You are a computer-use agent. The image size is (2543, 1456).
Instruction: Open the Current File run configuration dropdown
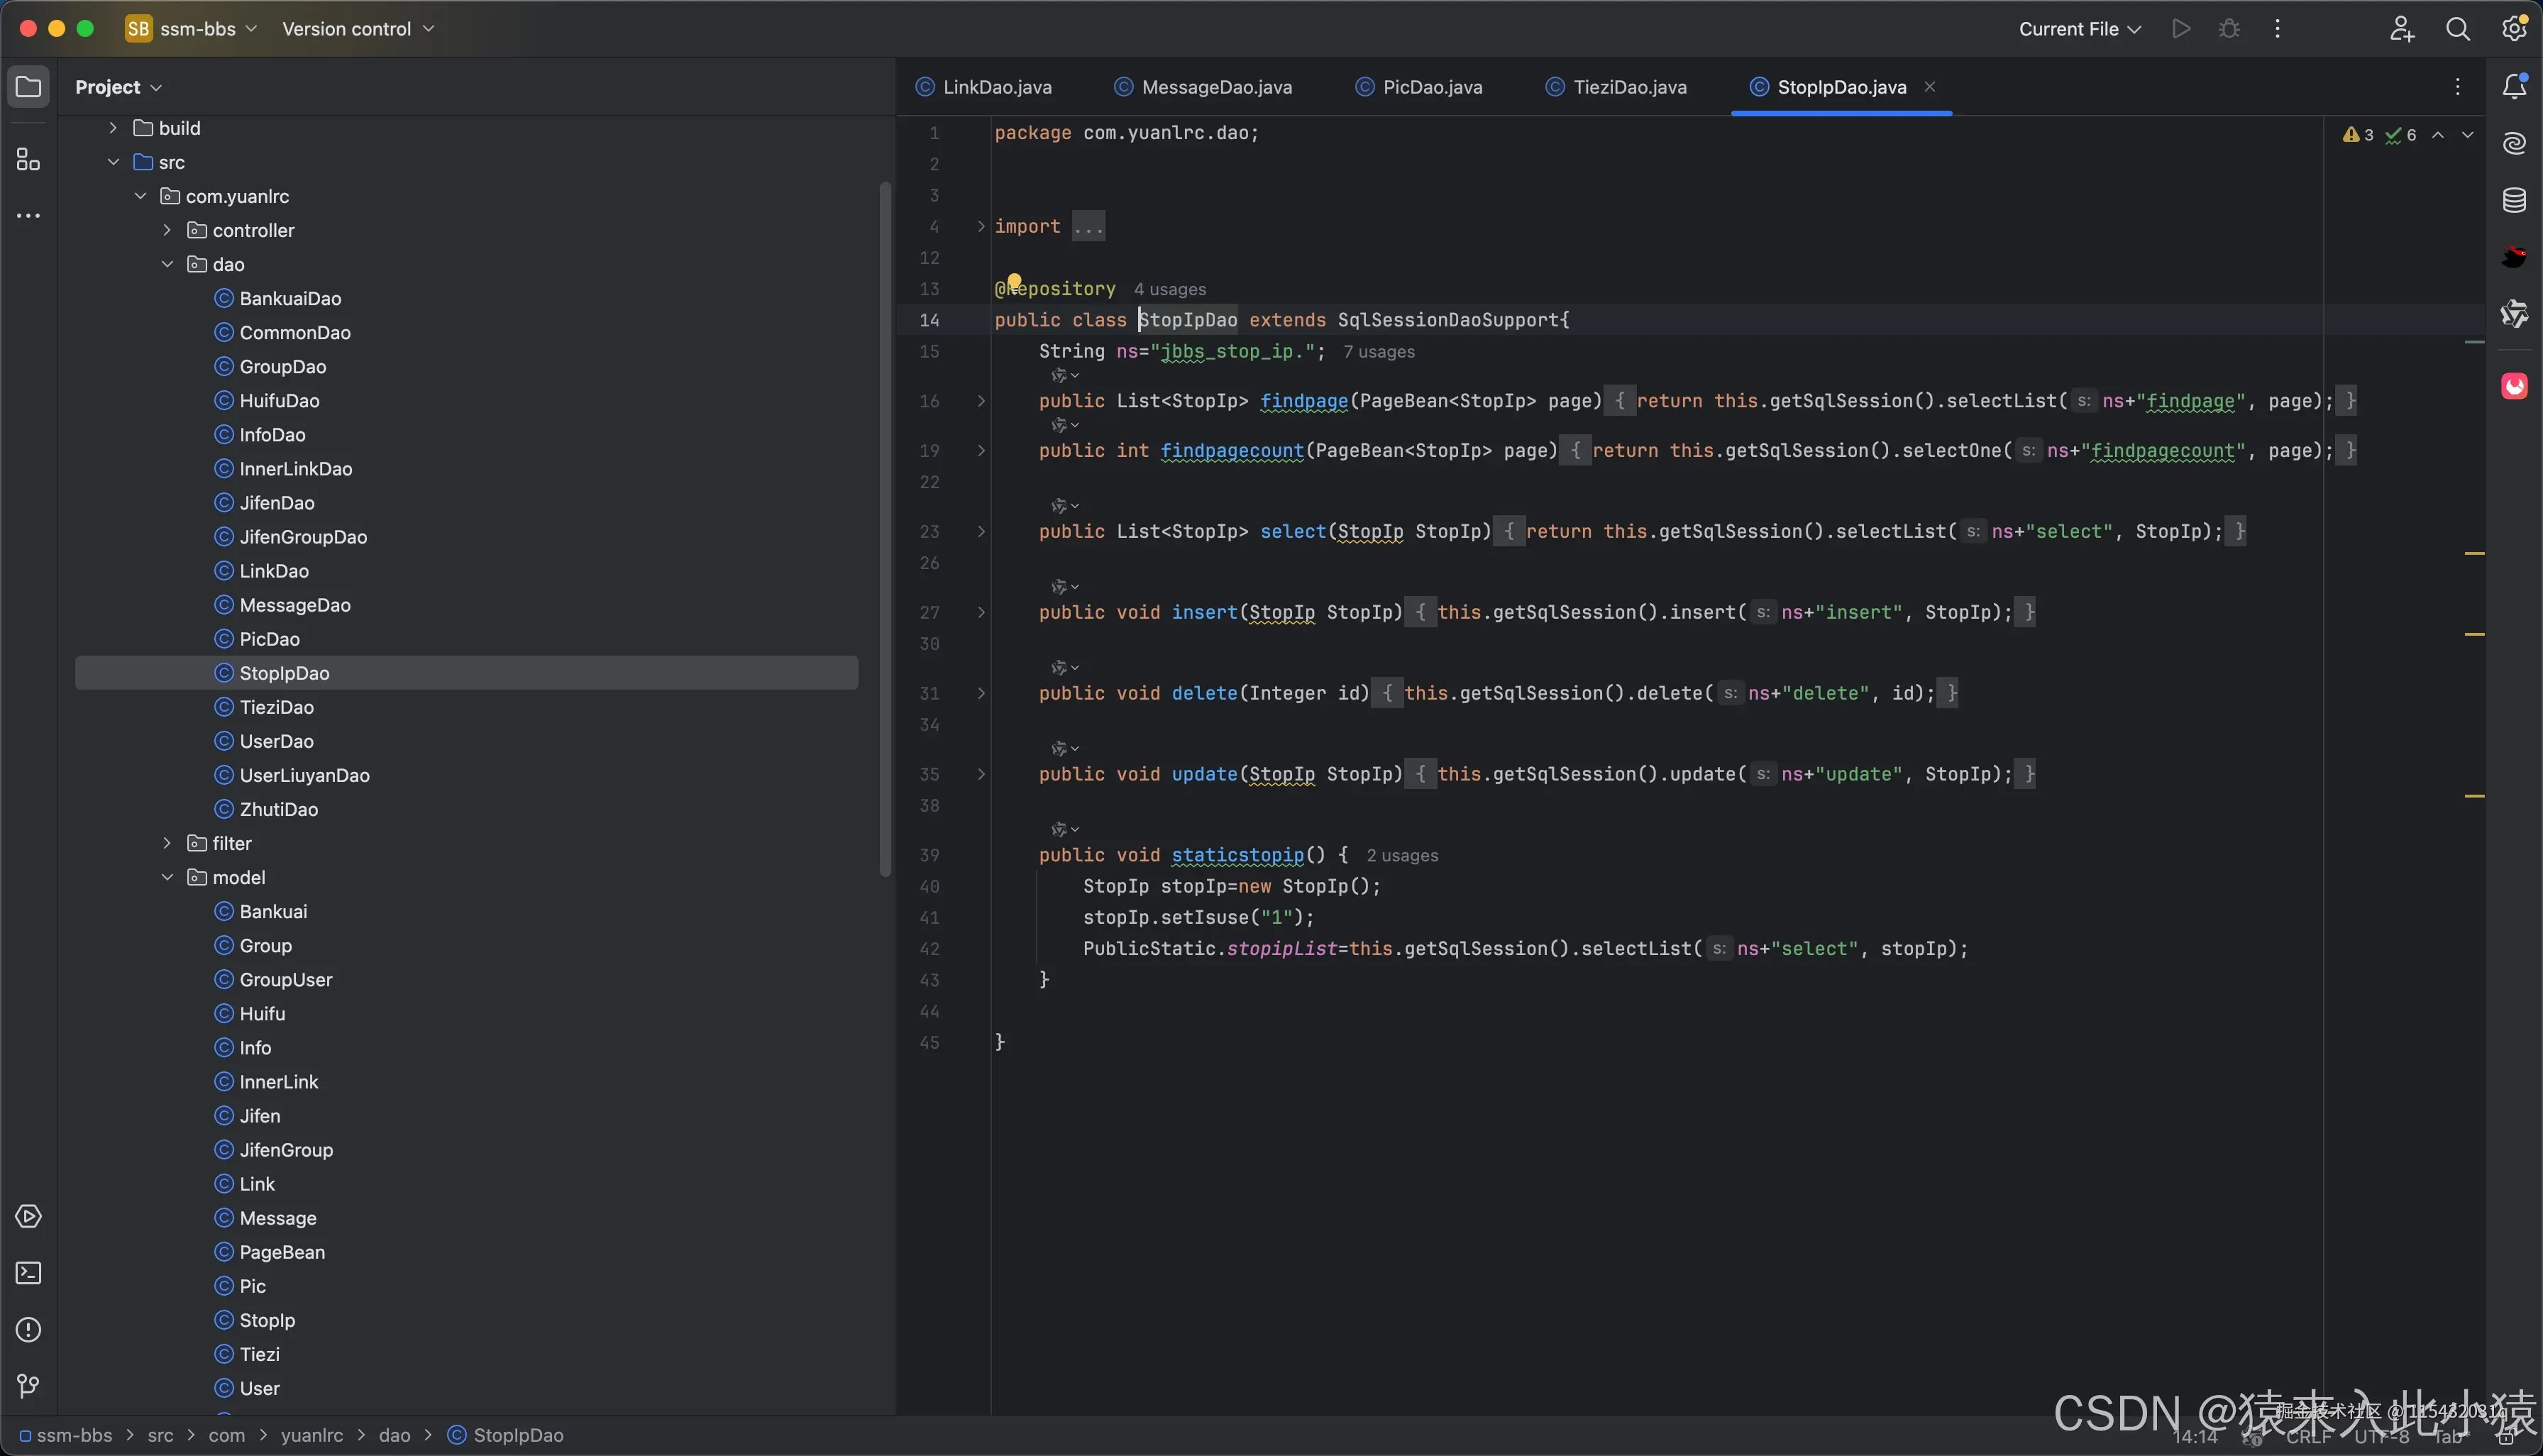click(x=2079, y=29)
